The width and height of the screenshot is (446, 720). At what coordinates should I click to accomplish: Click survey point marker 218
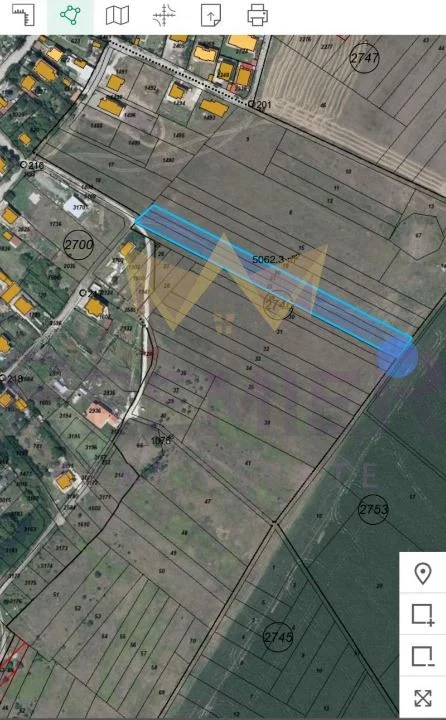coord(11,379)
